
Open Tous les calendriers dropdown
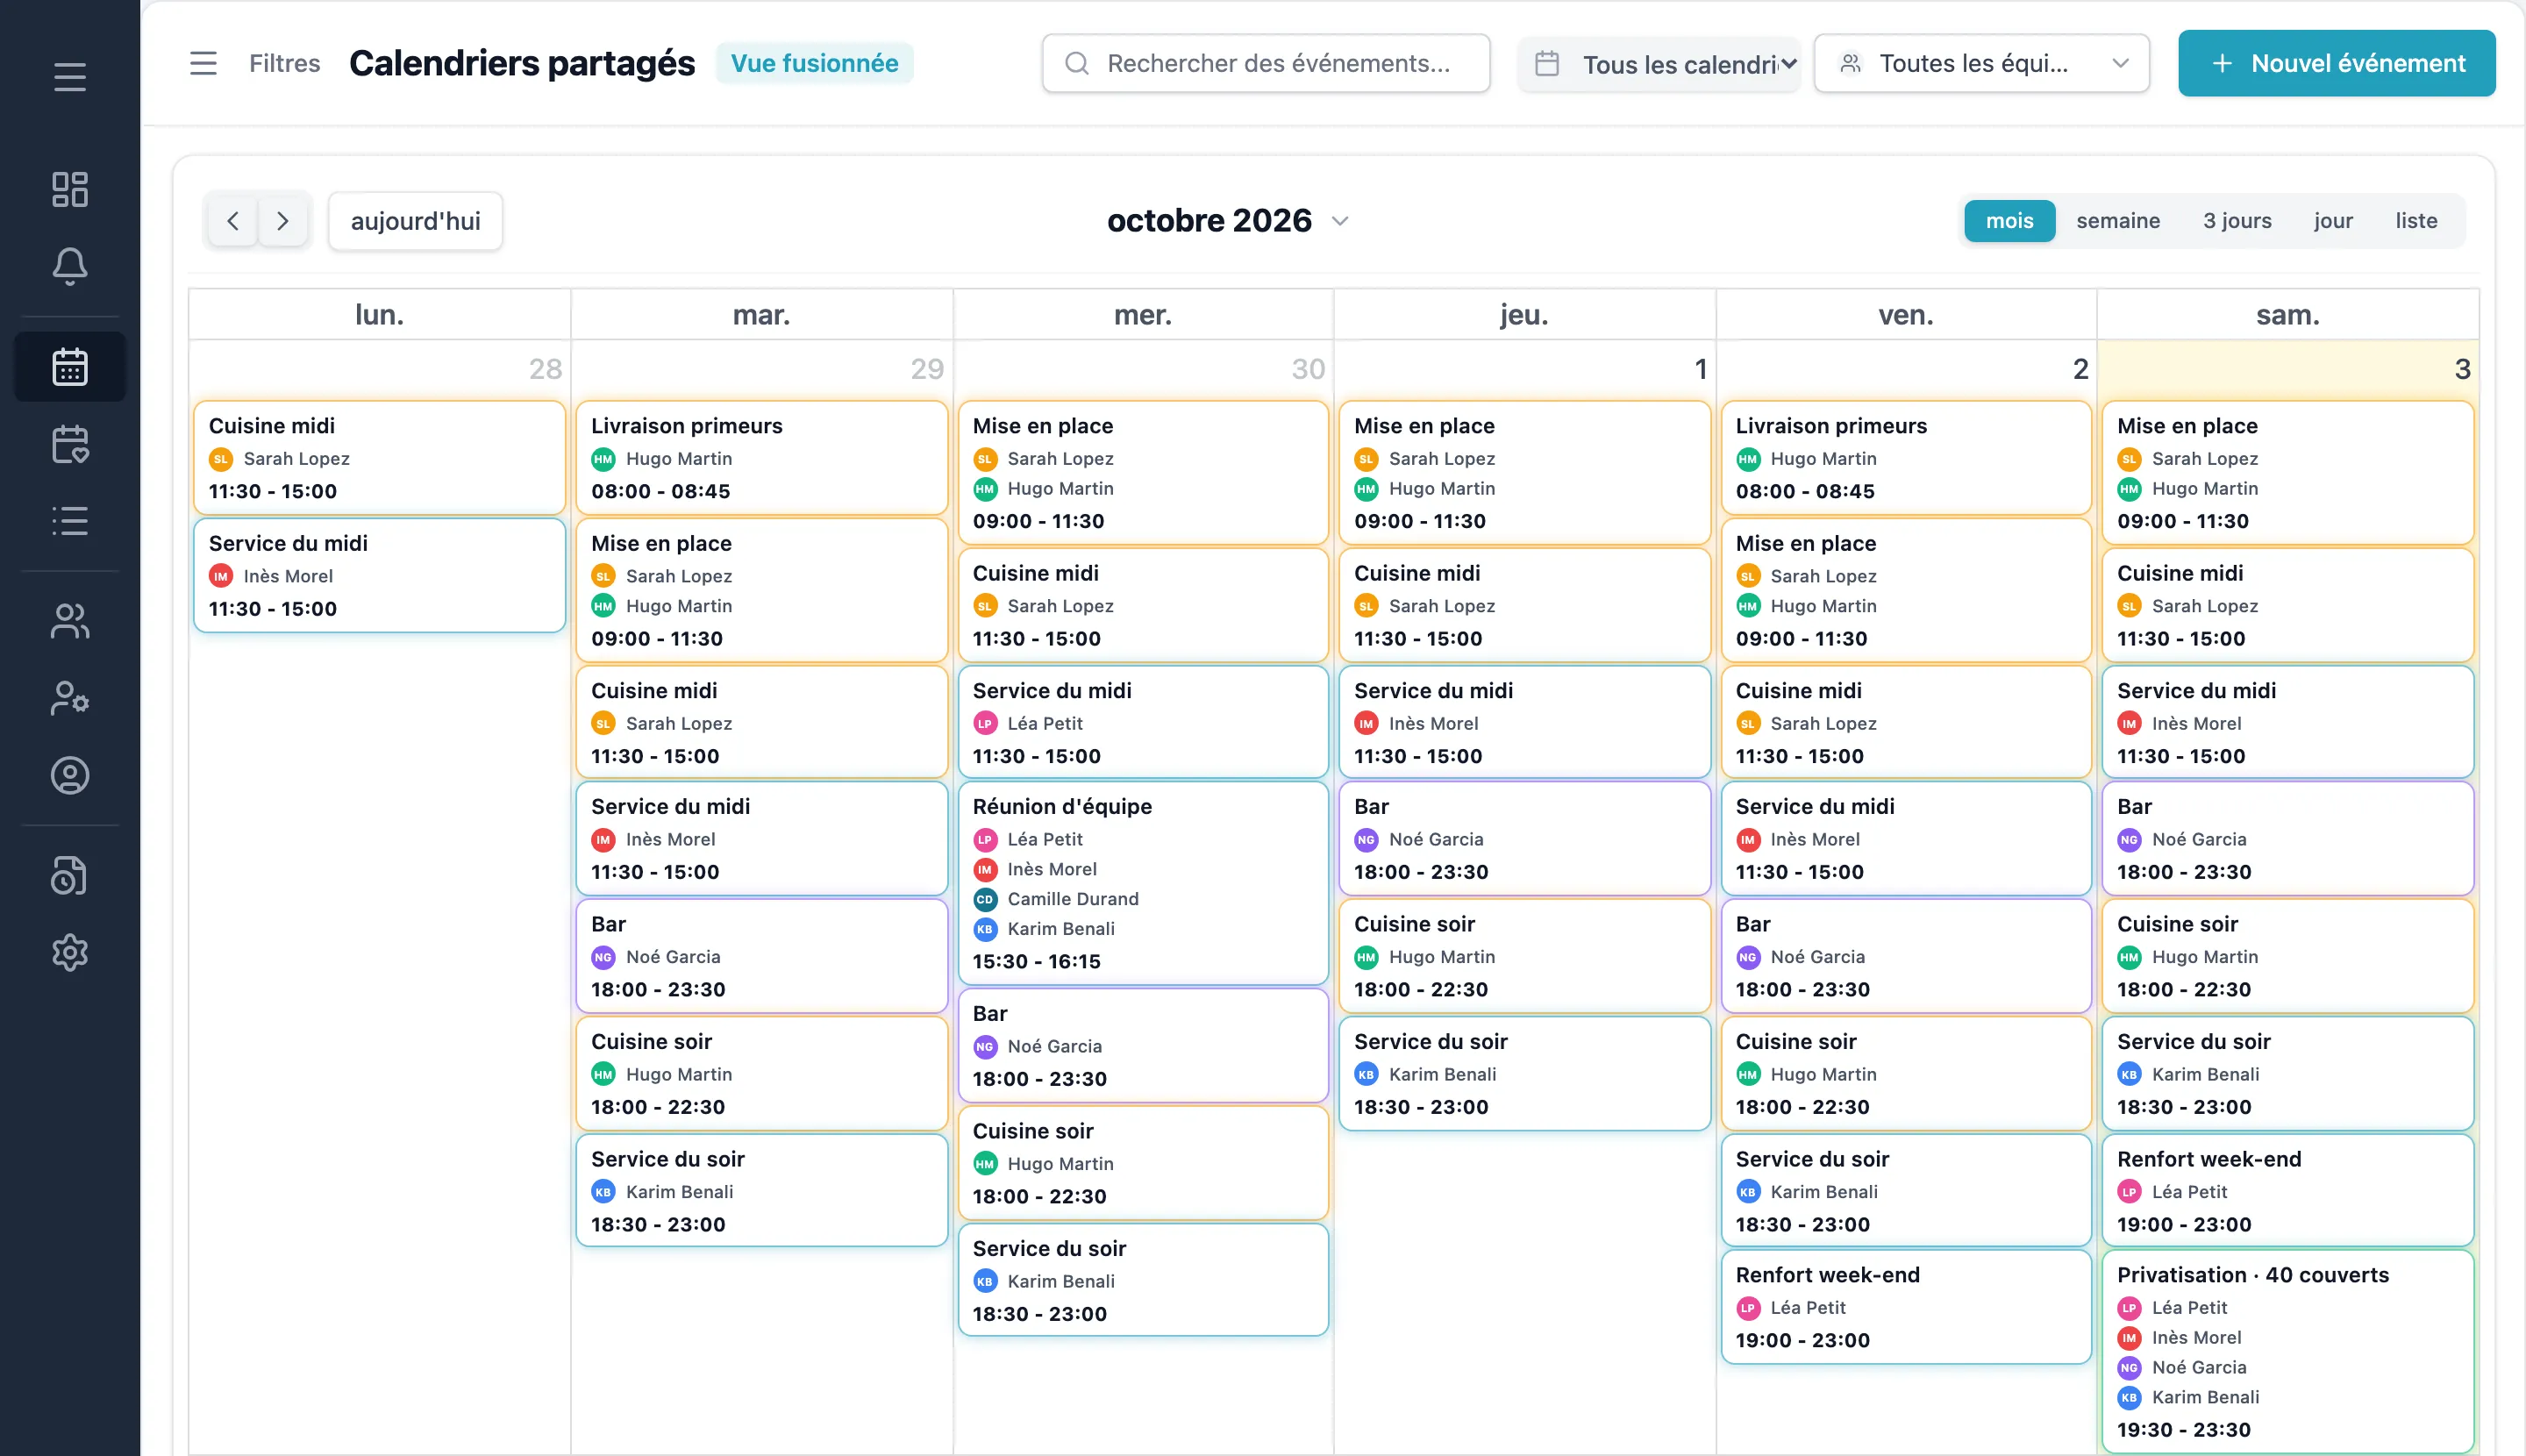coord(1659,64)
